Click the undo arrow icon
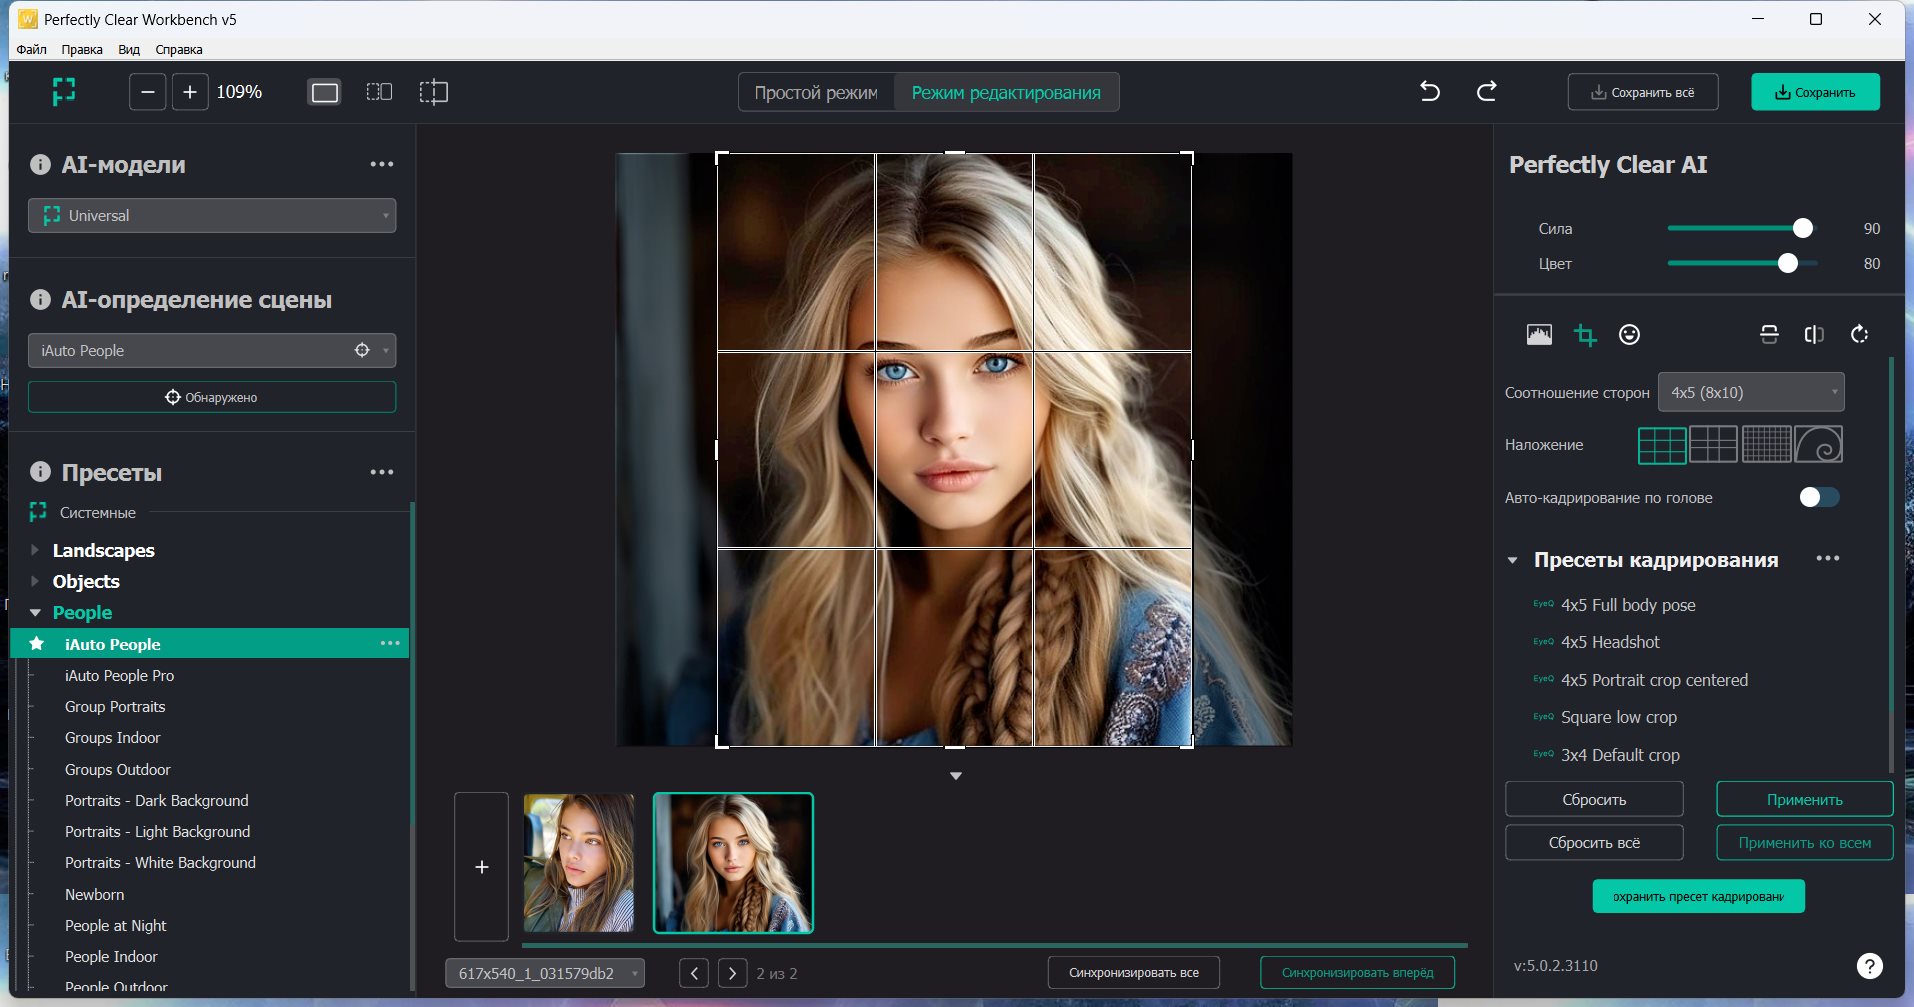This screenshot has height=1007, width=1914. tap(1430, 92)
